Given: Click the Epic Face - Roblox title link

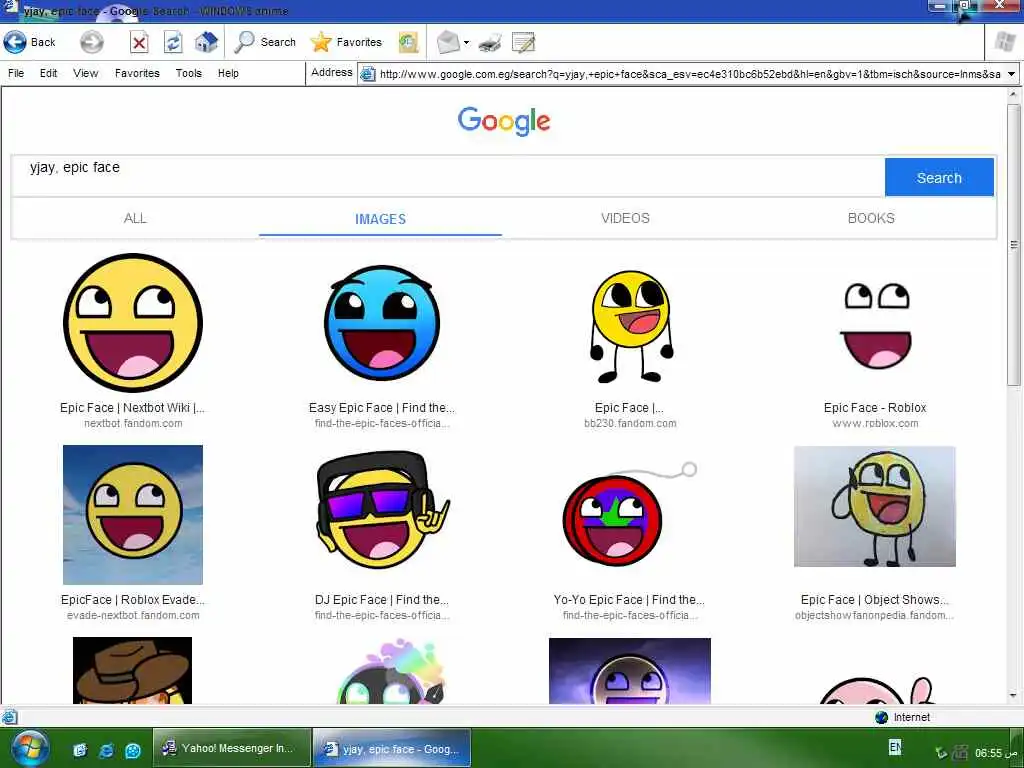Looking at the screenshot, I should 875,408.
